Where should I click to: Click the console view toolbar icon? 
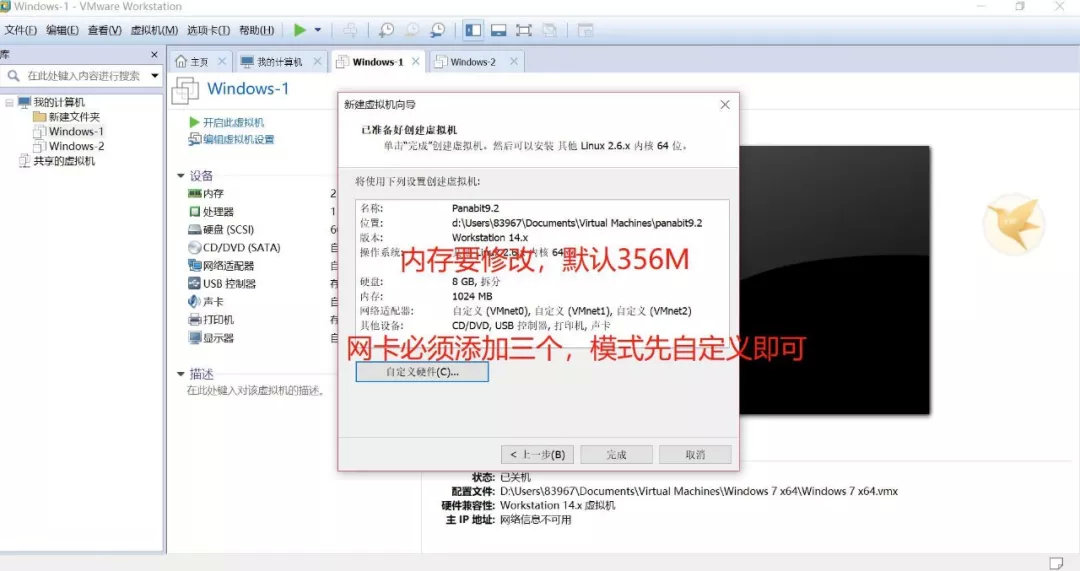pyautogui.click(x=585, y=30)
